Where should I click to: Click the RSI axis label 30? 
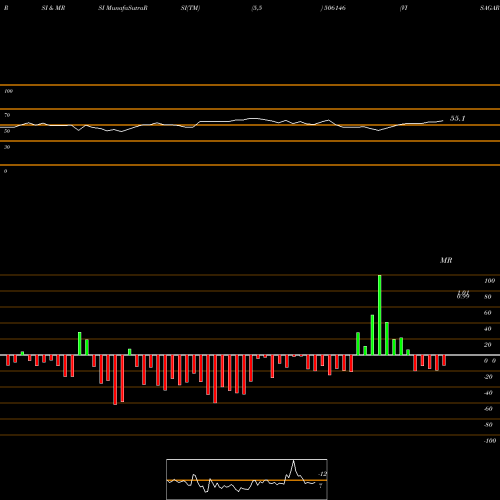tap(7, 147)
